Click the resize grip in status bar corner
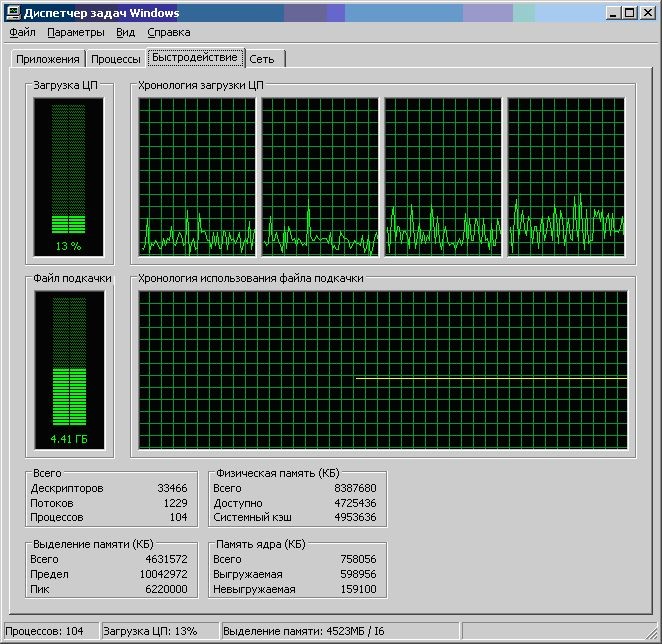This screenshot has height=644, width=662. pos(652,635)
